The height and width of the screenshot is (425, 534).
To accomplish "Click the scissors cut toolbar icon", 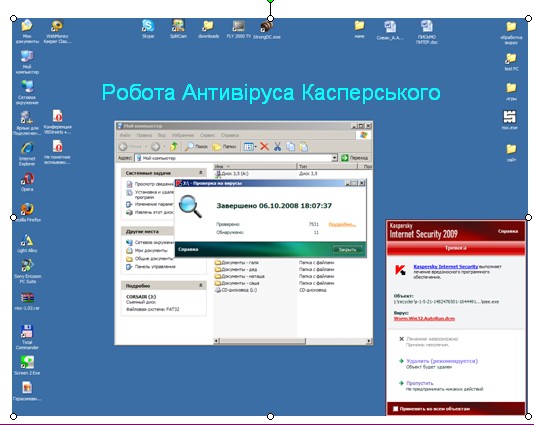I will pos(277,146).
